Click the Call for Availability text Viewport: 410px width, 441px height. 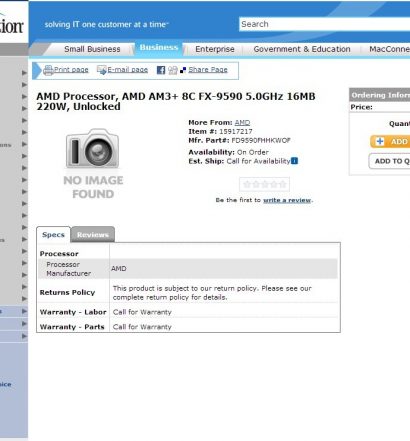pos(258,161)
